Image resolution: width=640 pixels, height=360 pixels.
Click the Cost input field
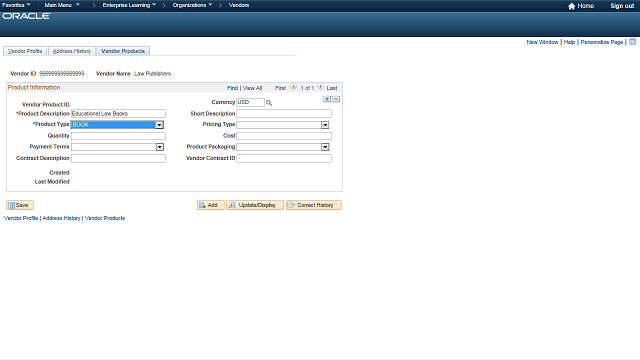coord(284,136)
